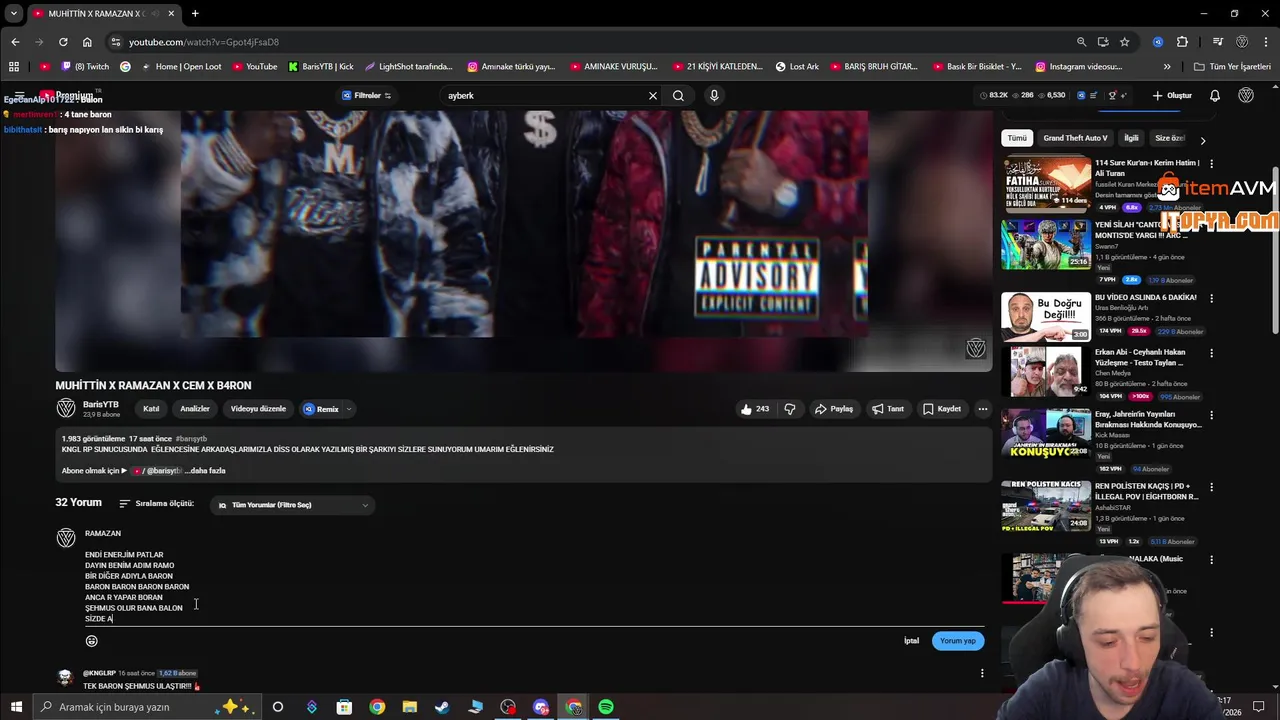The height and width of the screenshot is (720, 1280).
Task: Click the '#barışytb' hashtag link
Action: (x=191, y=439)
